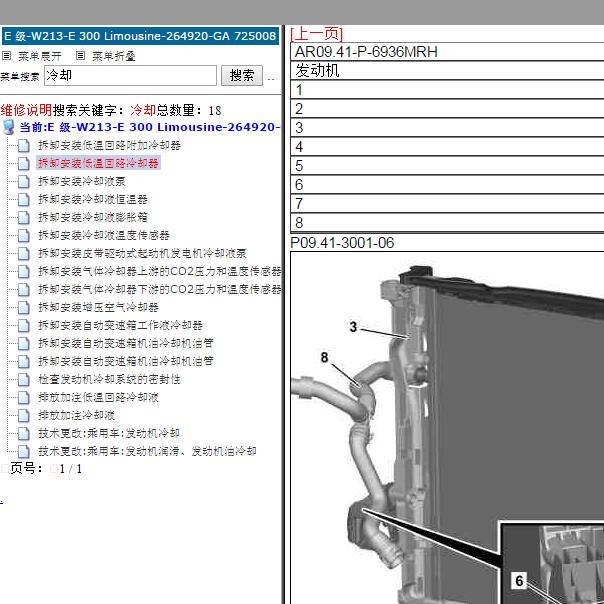
Task: Open 拆卸安装增压空气冷却器 entry
Action: (x=98, y=307)
